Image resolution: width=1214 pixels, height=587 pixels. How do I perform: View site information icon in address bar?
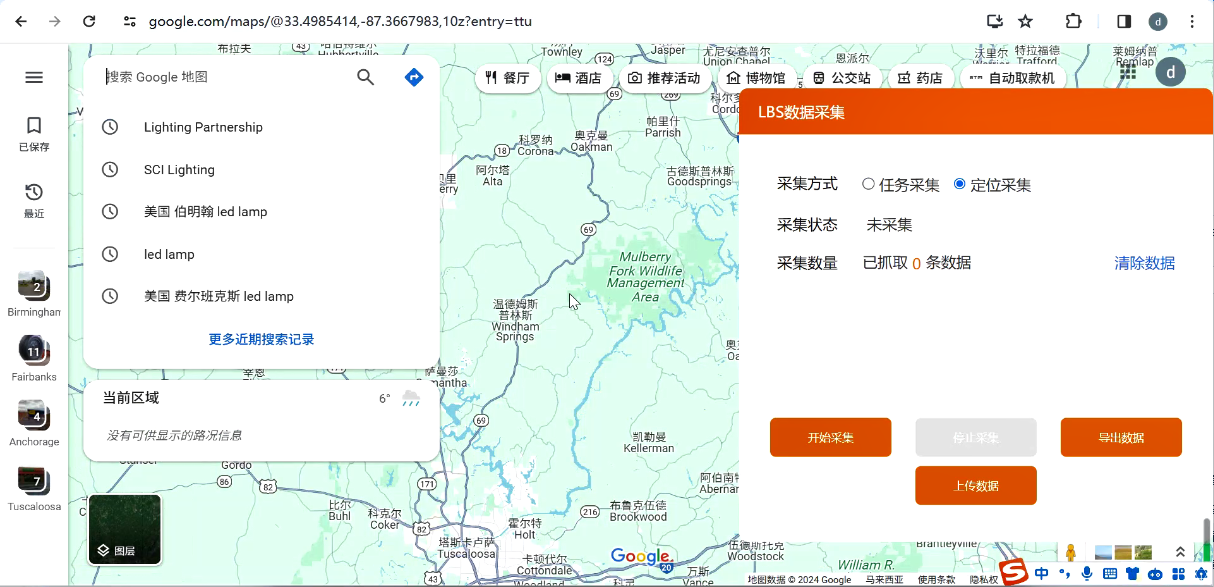click(129, 21)
